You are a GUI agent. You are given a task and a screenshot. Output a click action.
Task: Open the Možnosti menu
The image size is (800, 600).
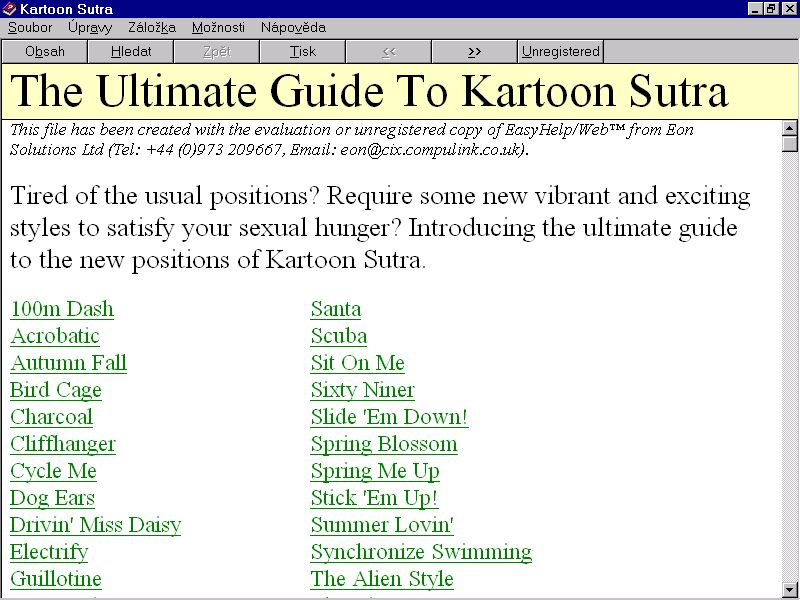click(x=218, y=28)
